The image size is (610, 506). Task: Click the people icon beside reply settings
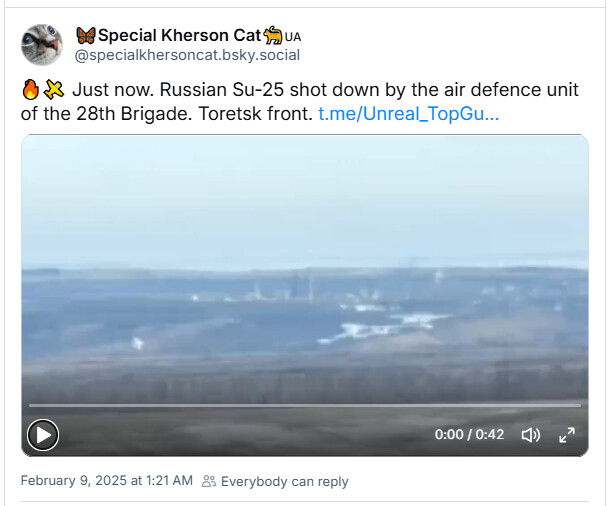tap(209, 481)
